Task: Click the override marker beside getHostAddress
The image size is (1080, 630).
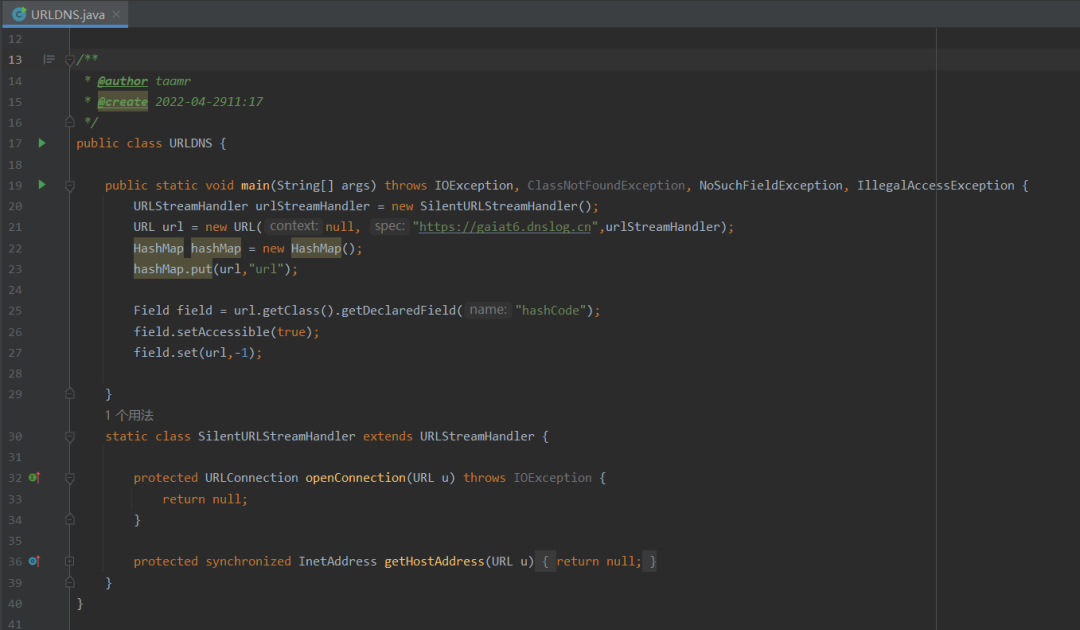Action: pyautogui.click(x=34, y=561)
